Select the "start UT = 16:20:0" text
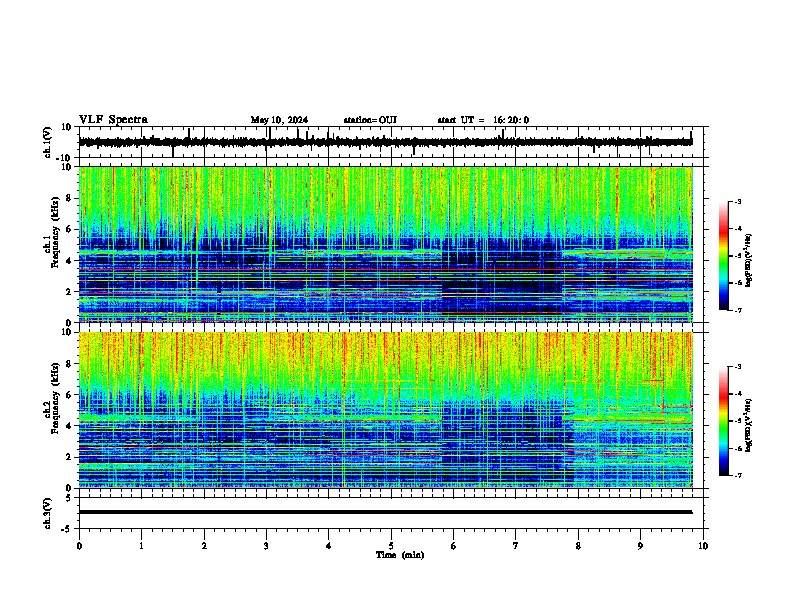Screen dimensions: 792x612 tap(483, 120)
